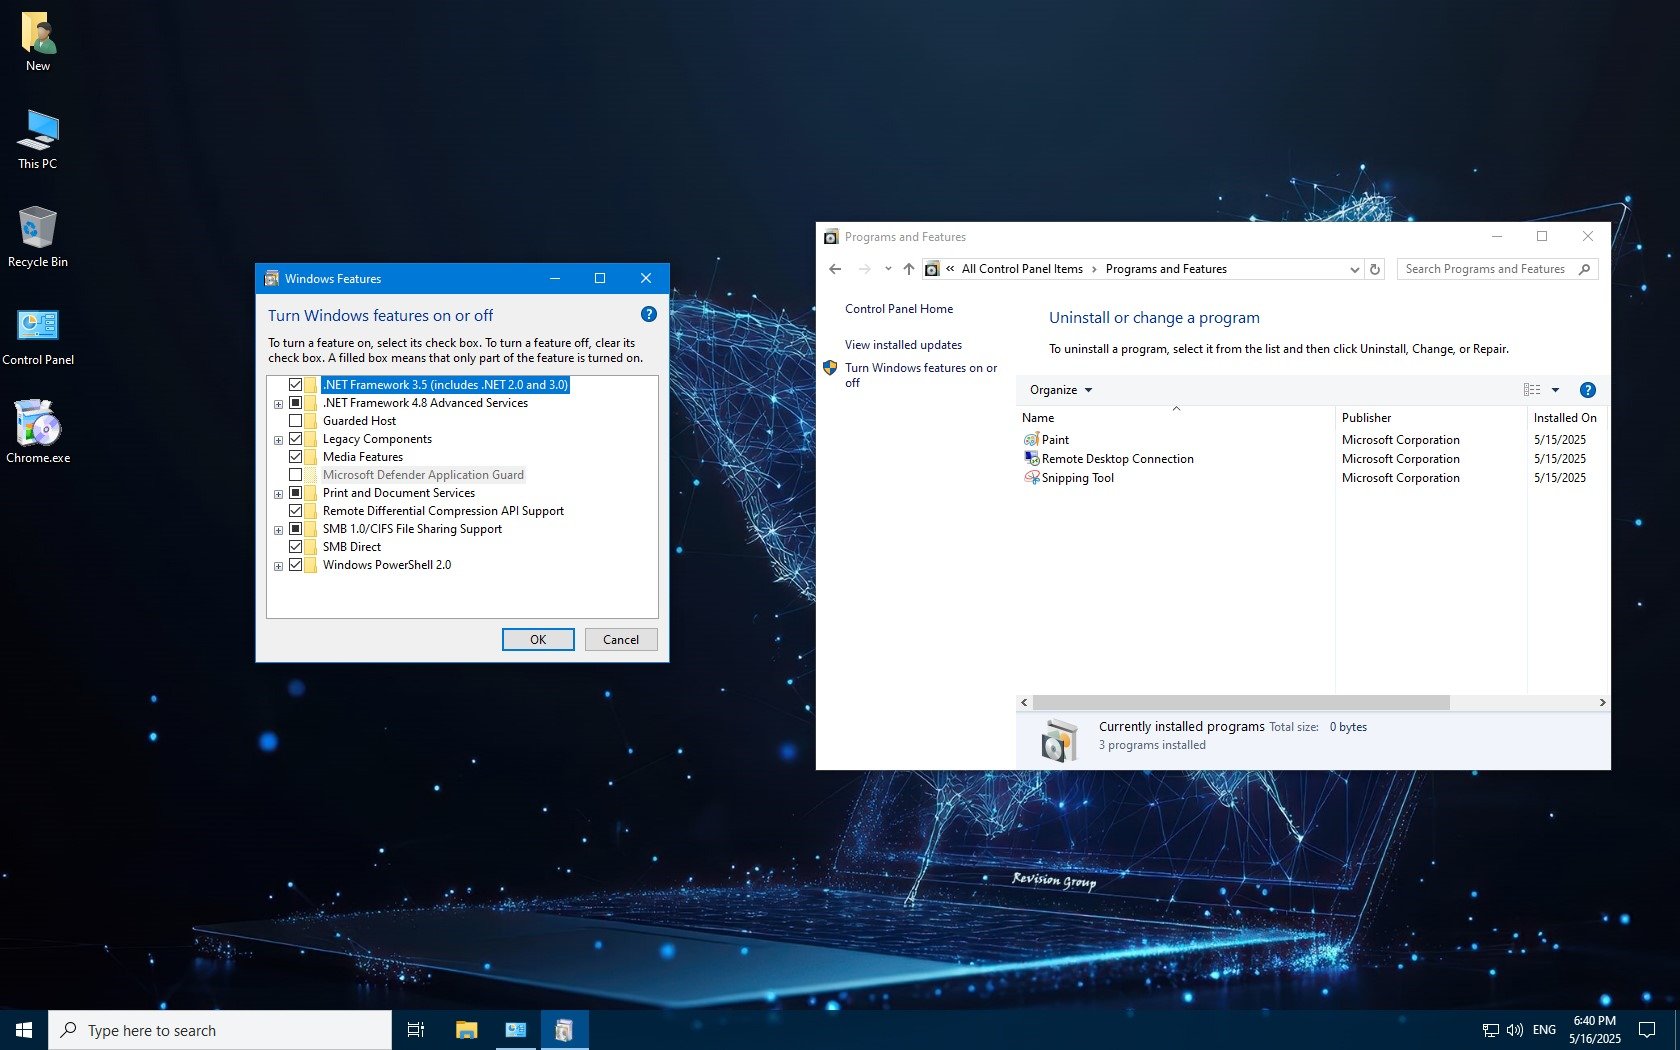Image resolution: width=1680 pixels, height=1050 pixels.
Task: Go up one level with up arrow
Action: pos(908,269)
